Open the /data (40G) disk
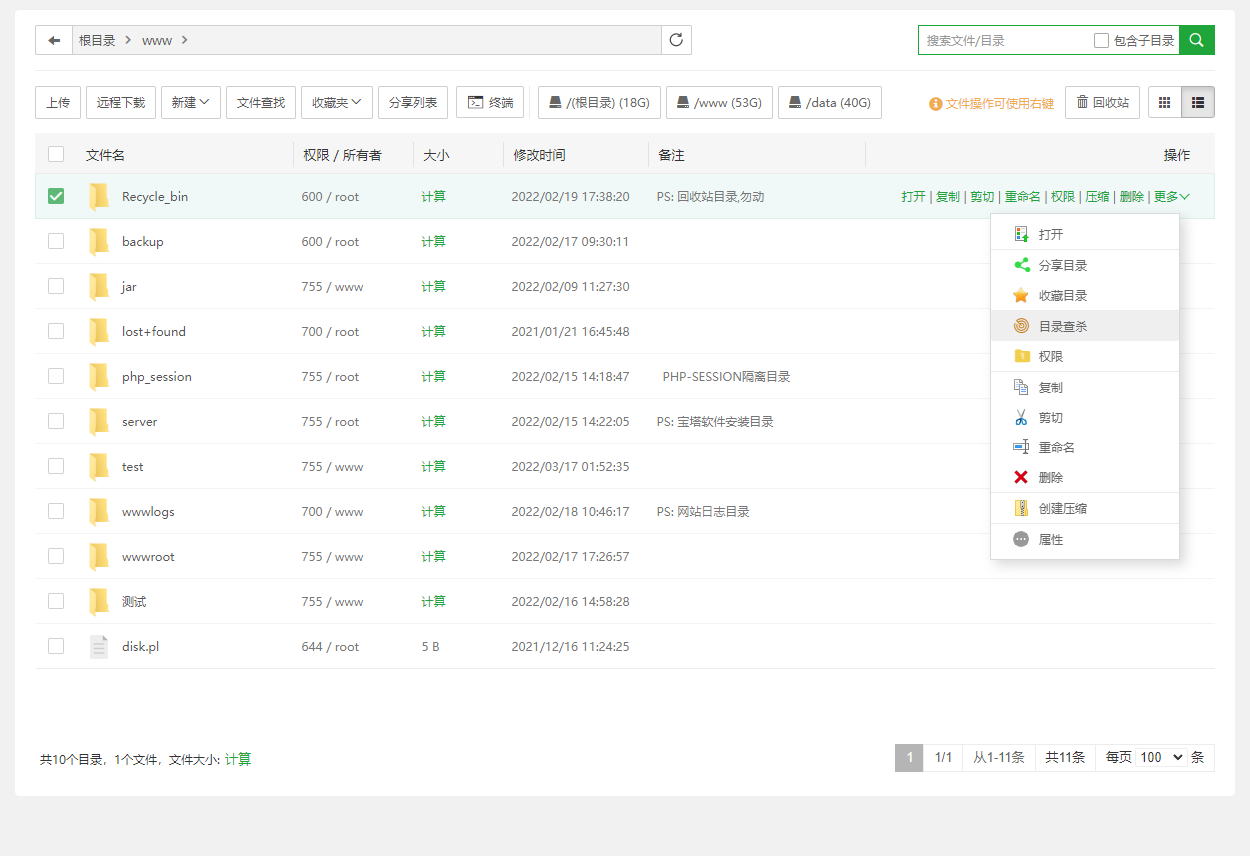 click(829, 102)
